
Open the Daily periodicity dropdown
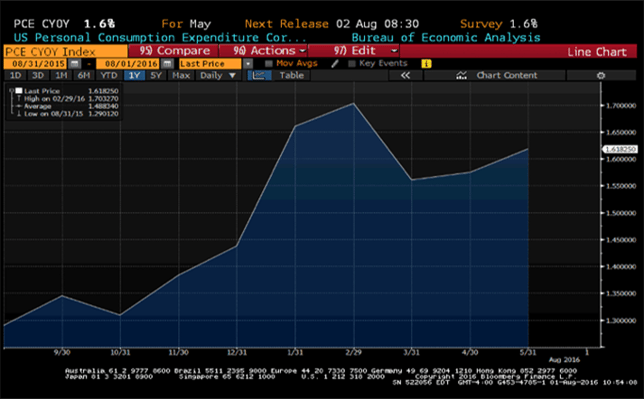pyautogui.click(x=218, y=76)
